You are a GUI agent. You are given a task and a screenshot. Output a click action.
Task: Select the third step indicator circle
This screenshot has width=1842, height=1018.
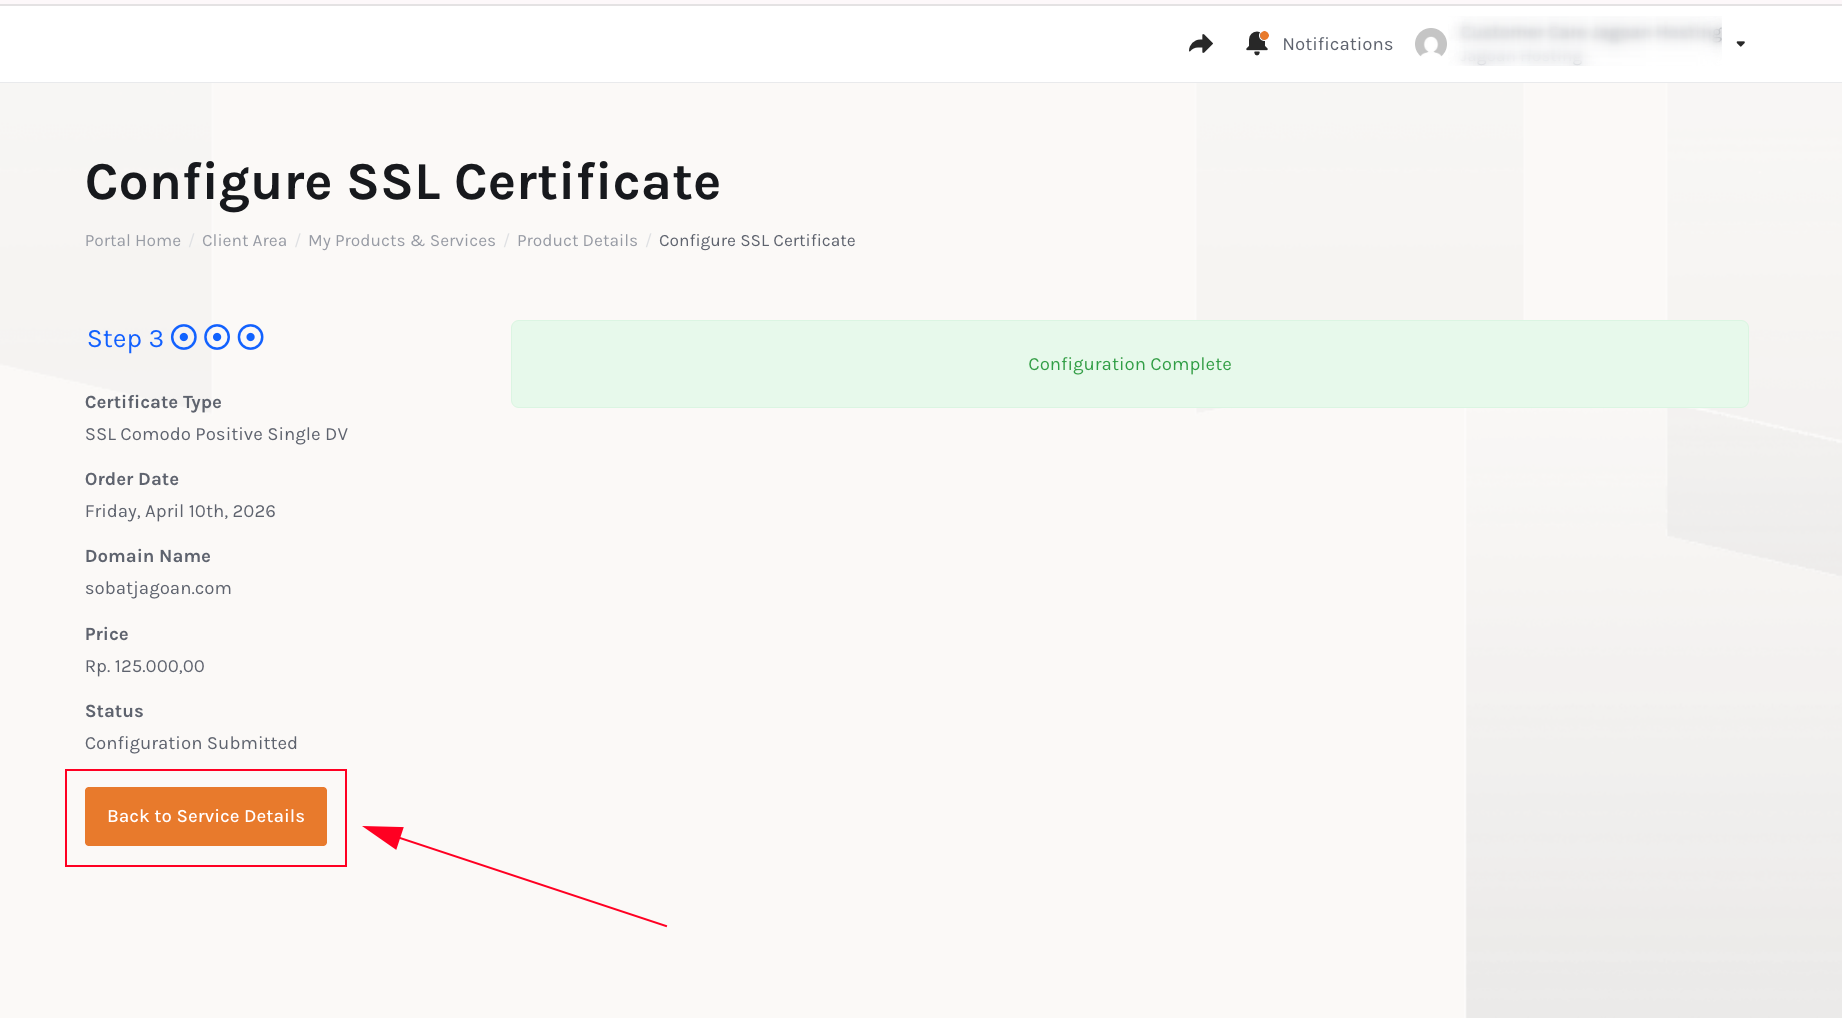251,338
